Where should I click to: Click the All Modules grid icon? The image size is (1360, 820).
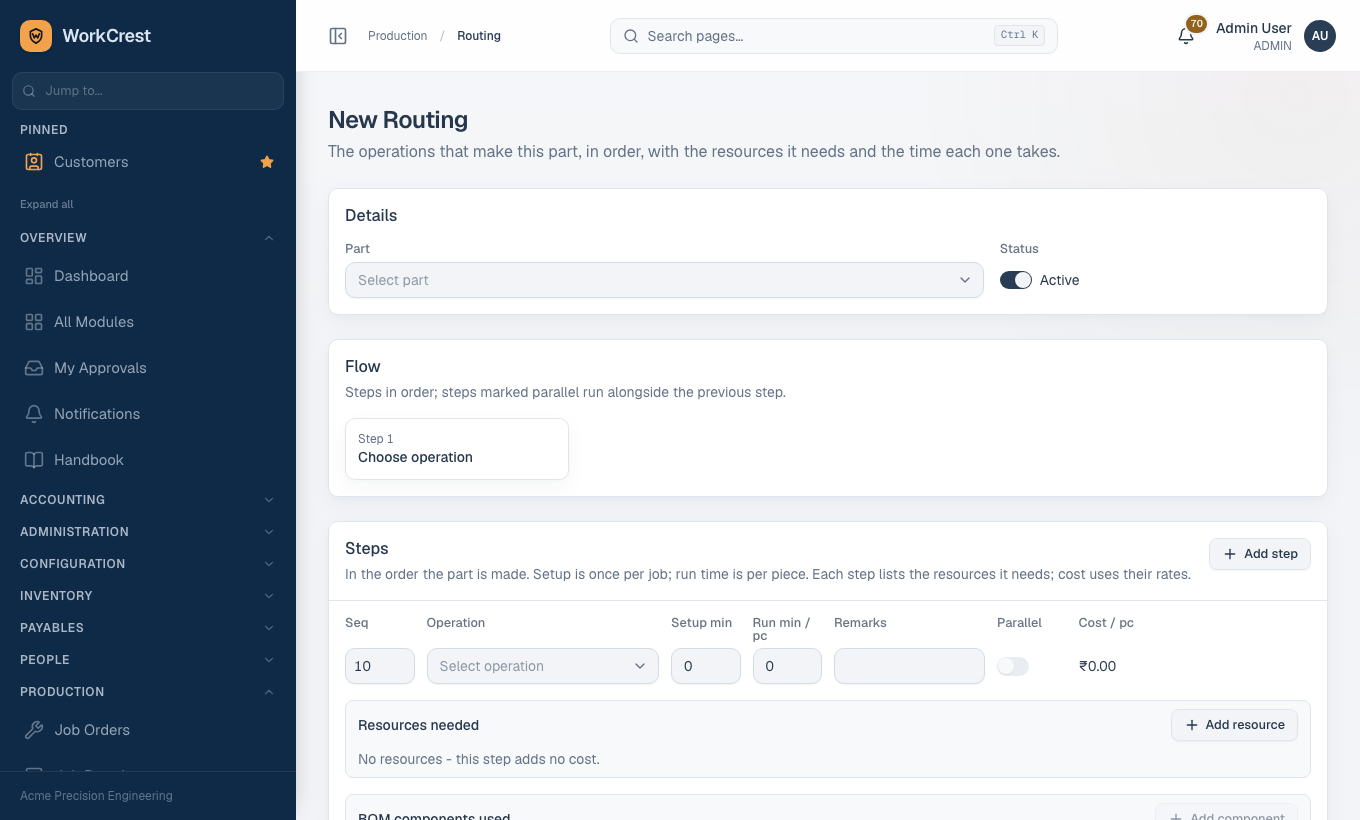coord(34,322)
